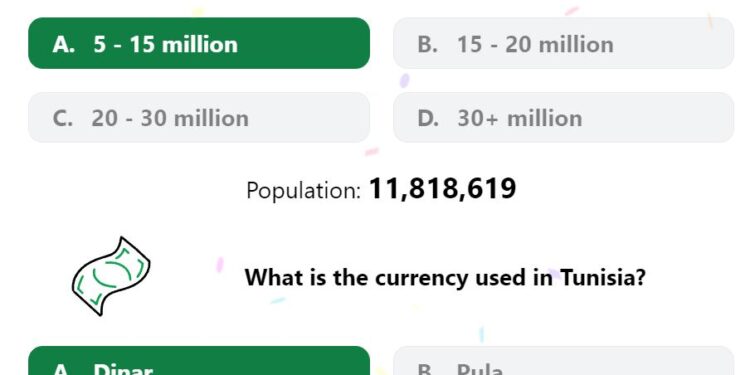Select answer A. 5 - 15 million
The width and height of the screenshot is (750, 375).
click(199, 43)
